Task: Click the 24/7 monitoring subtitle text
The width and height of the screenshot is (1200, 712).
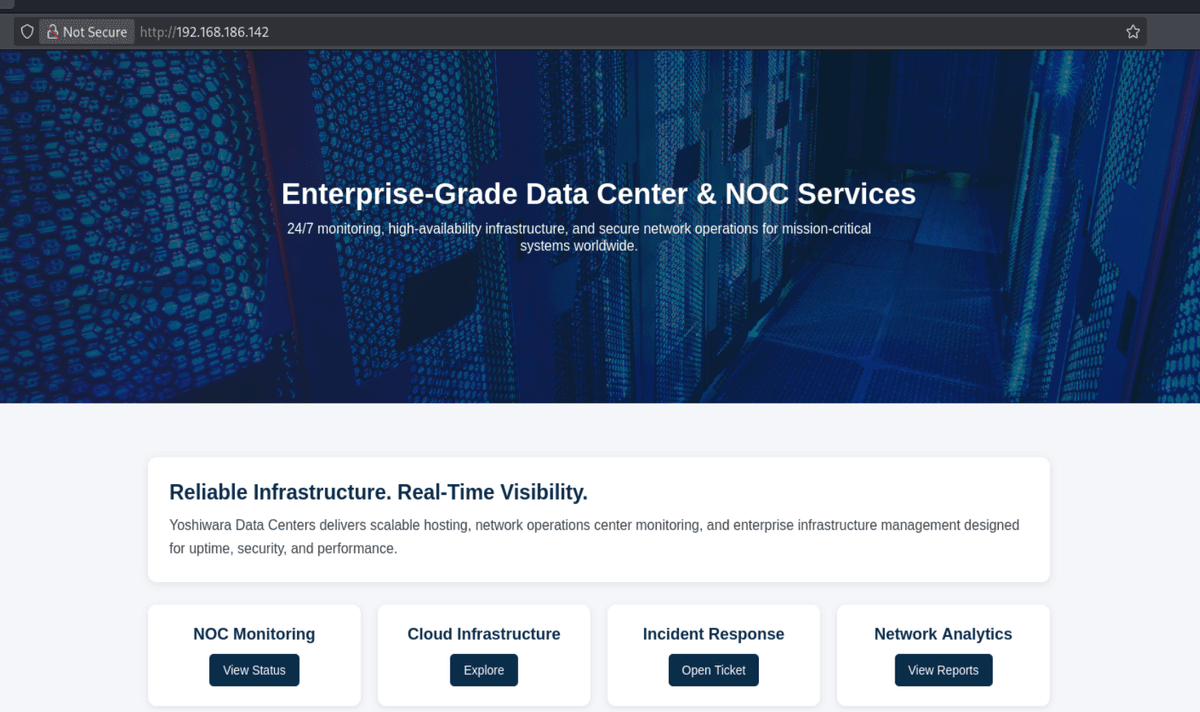Action: 579,237
